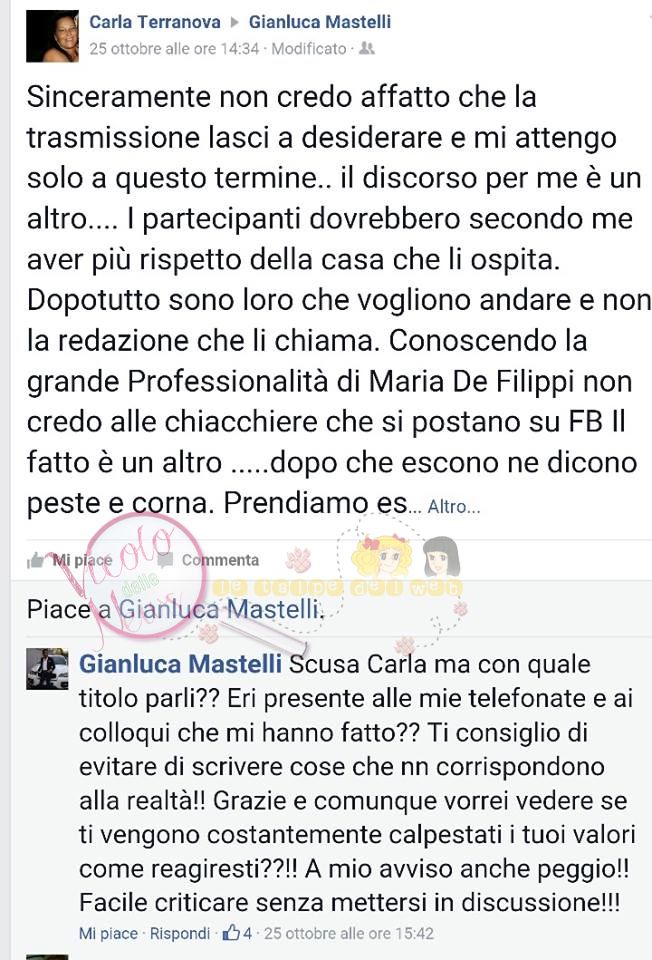Image resolution: width=652 pixels, height=960 pixels.
Task: Click the friends audience icon after Modificato
Action: 366,48
